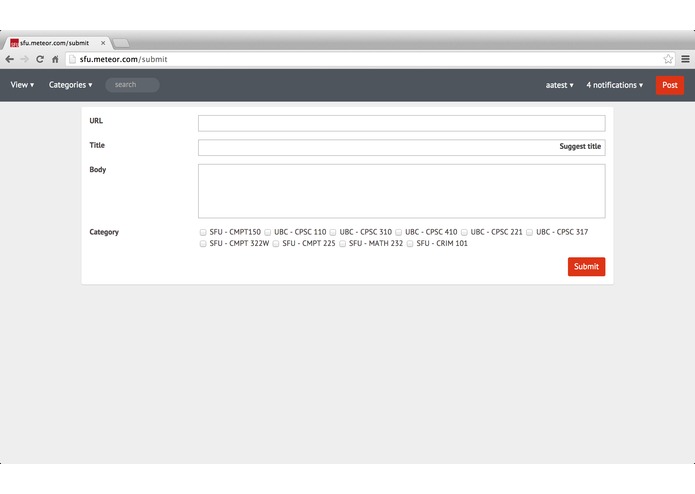Expand the View dropdown menu
This screenshot has height=494, width=695.
[x=22, y=85]
